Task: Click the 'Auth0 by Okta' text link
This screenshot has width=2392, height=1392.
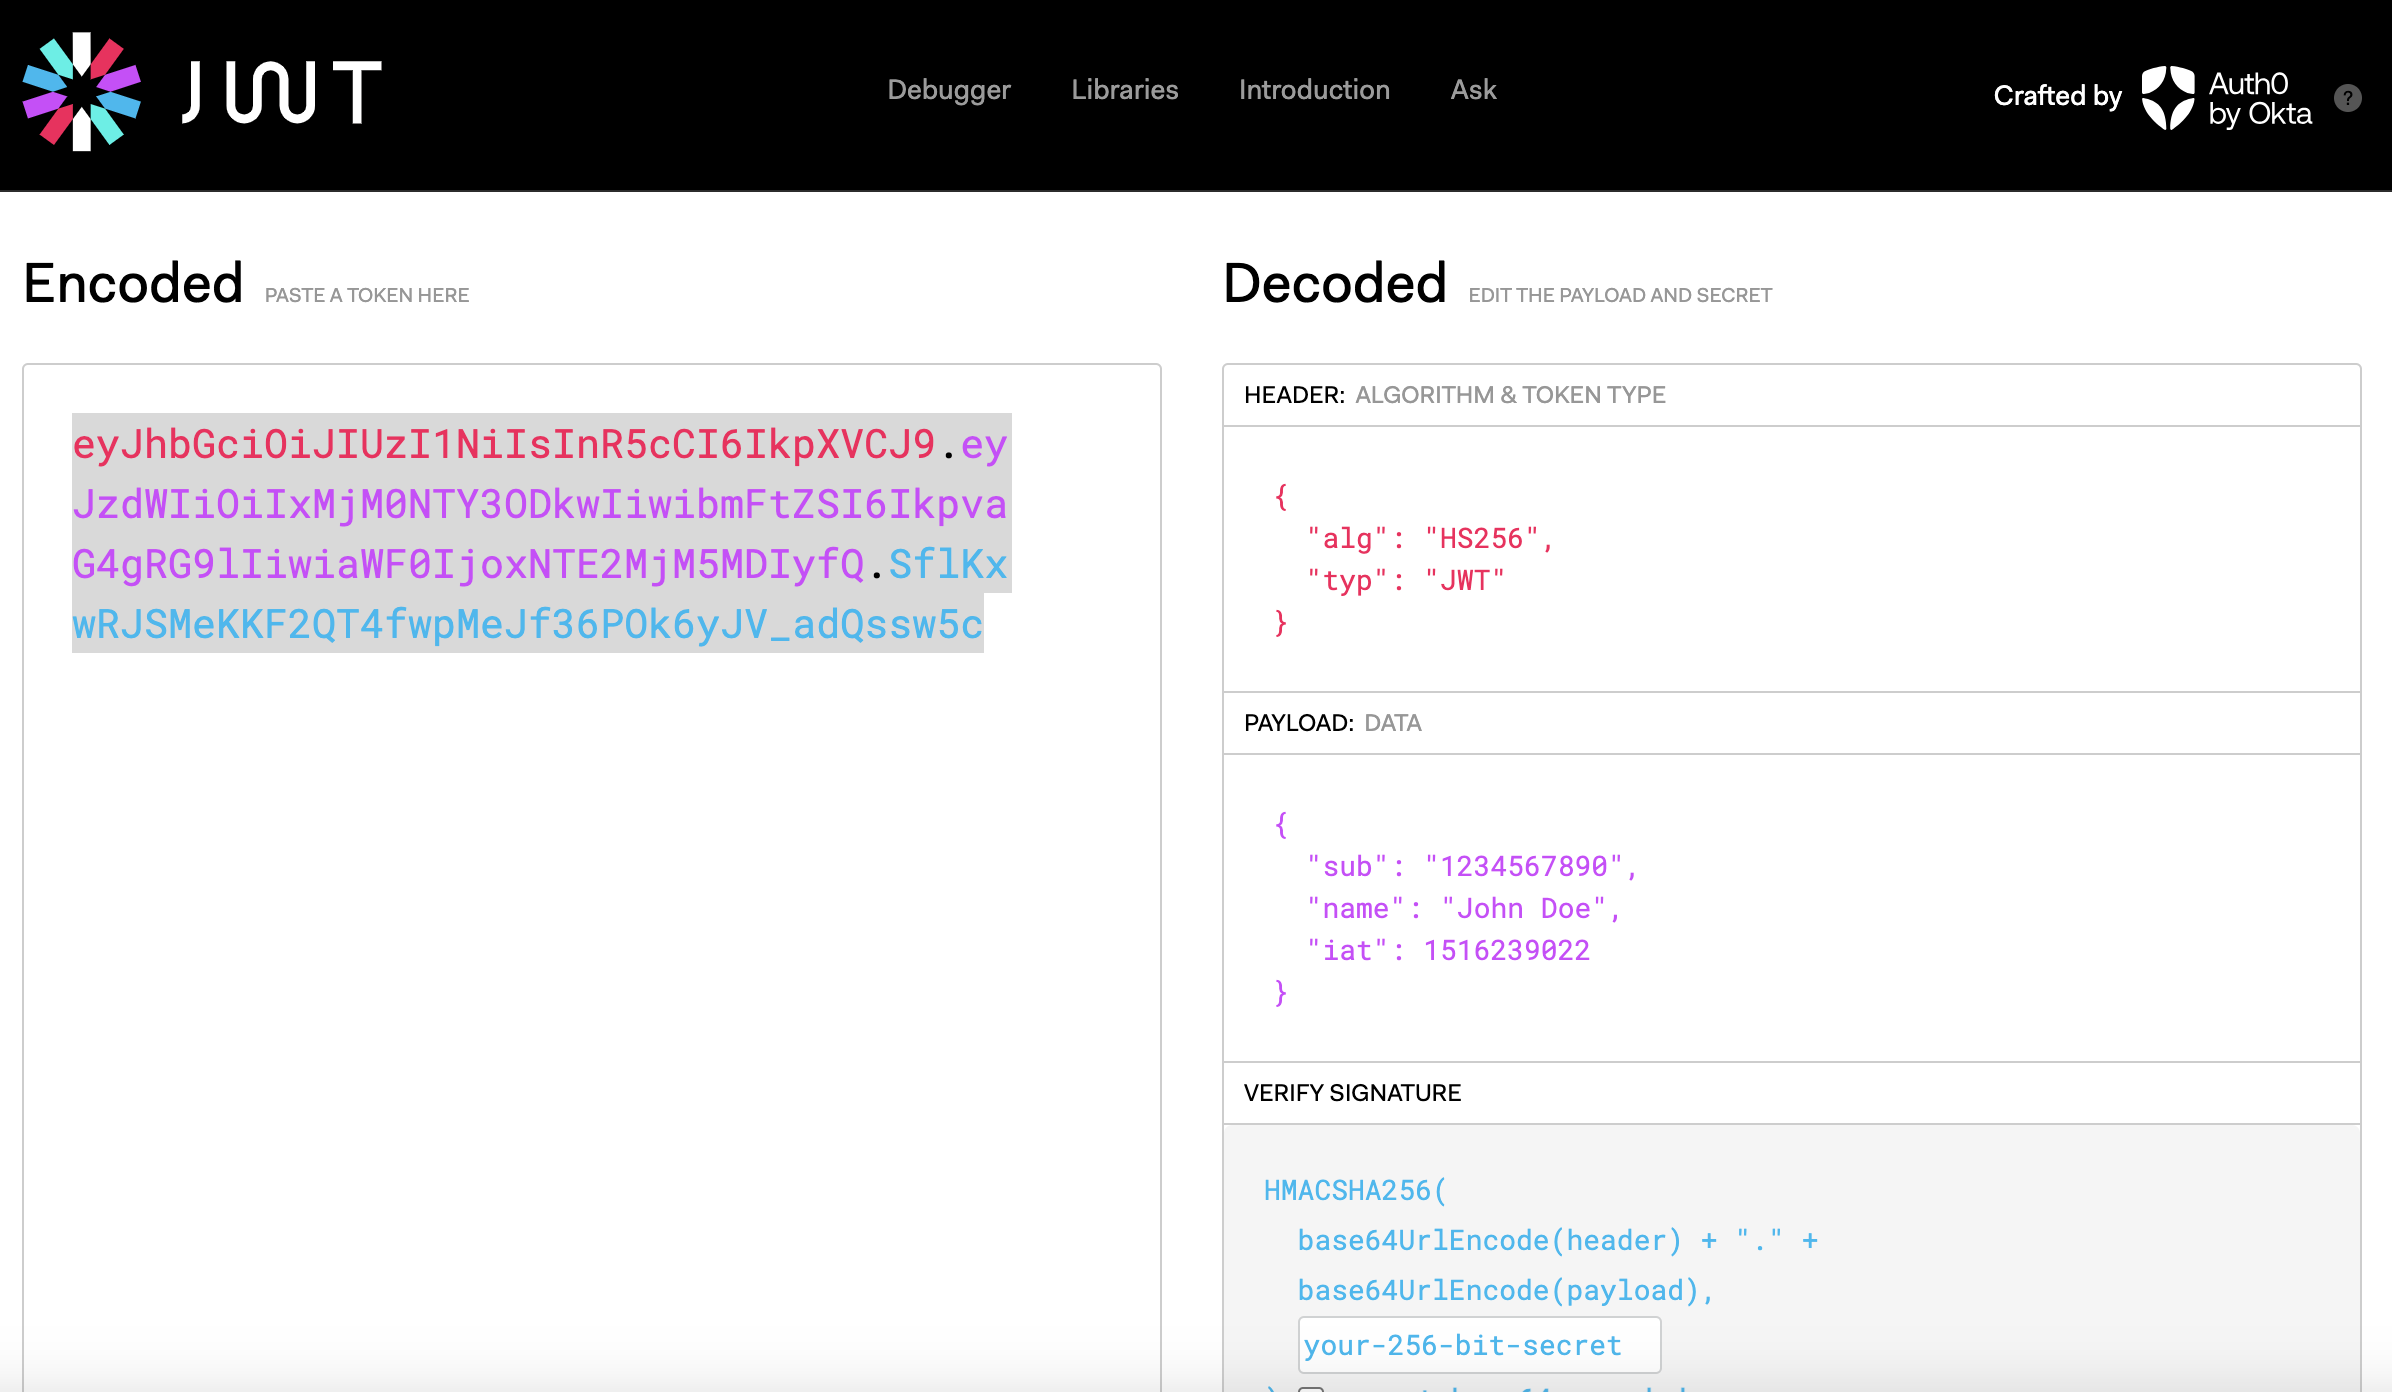Action: pyautogui.click(x=2259, y=98)
